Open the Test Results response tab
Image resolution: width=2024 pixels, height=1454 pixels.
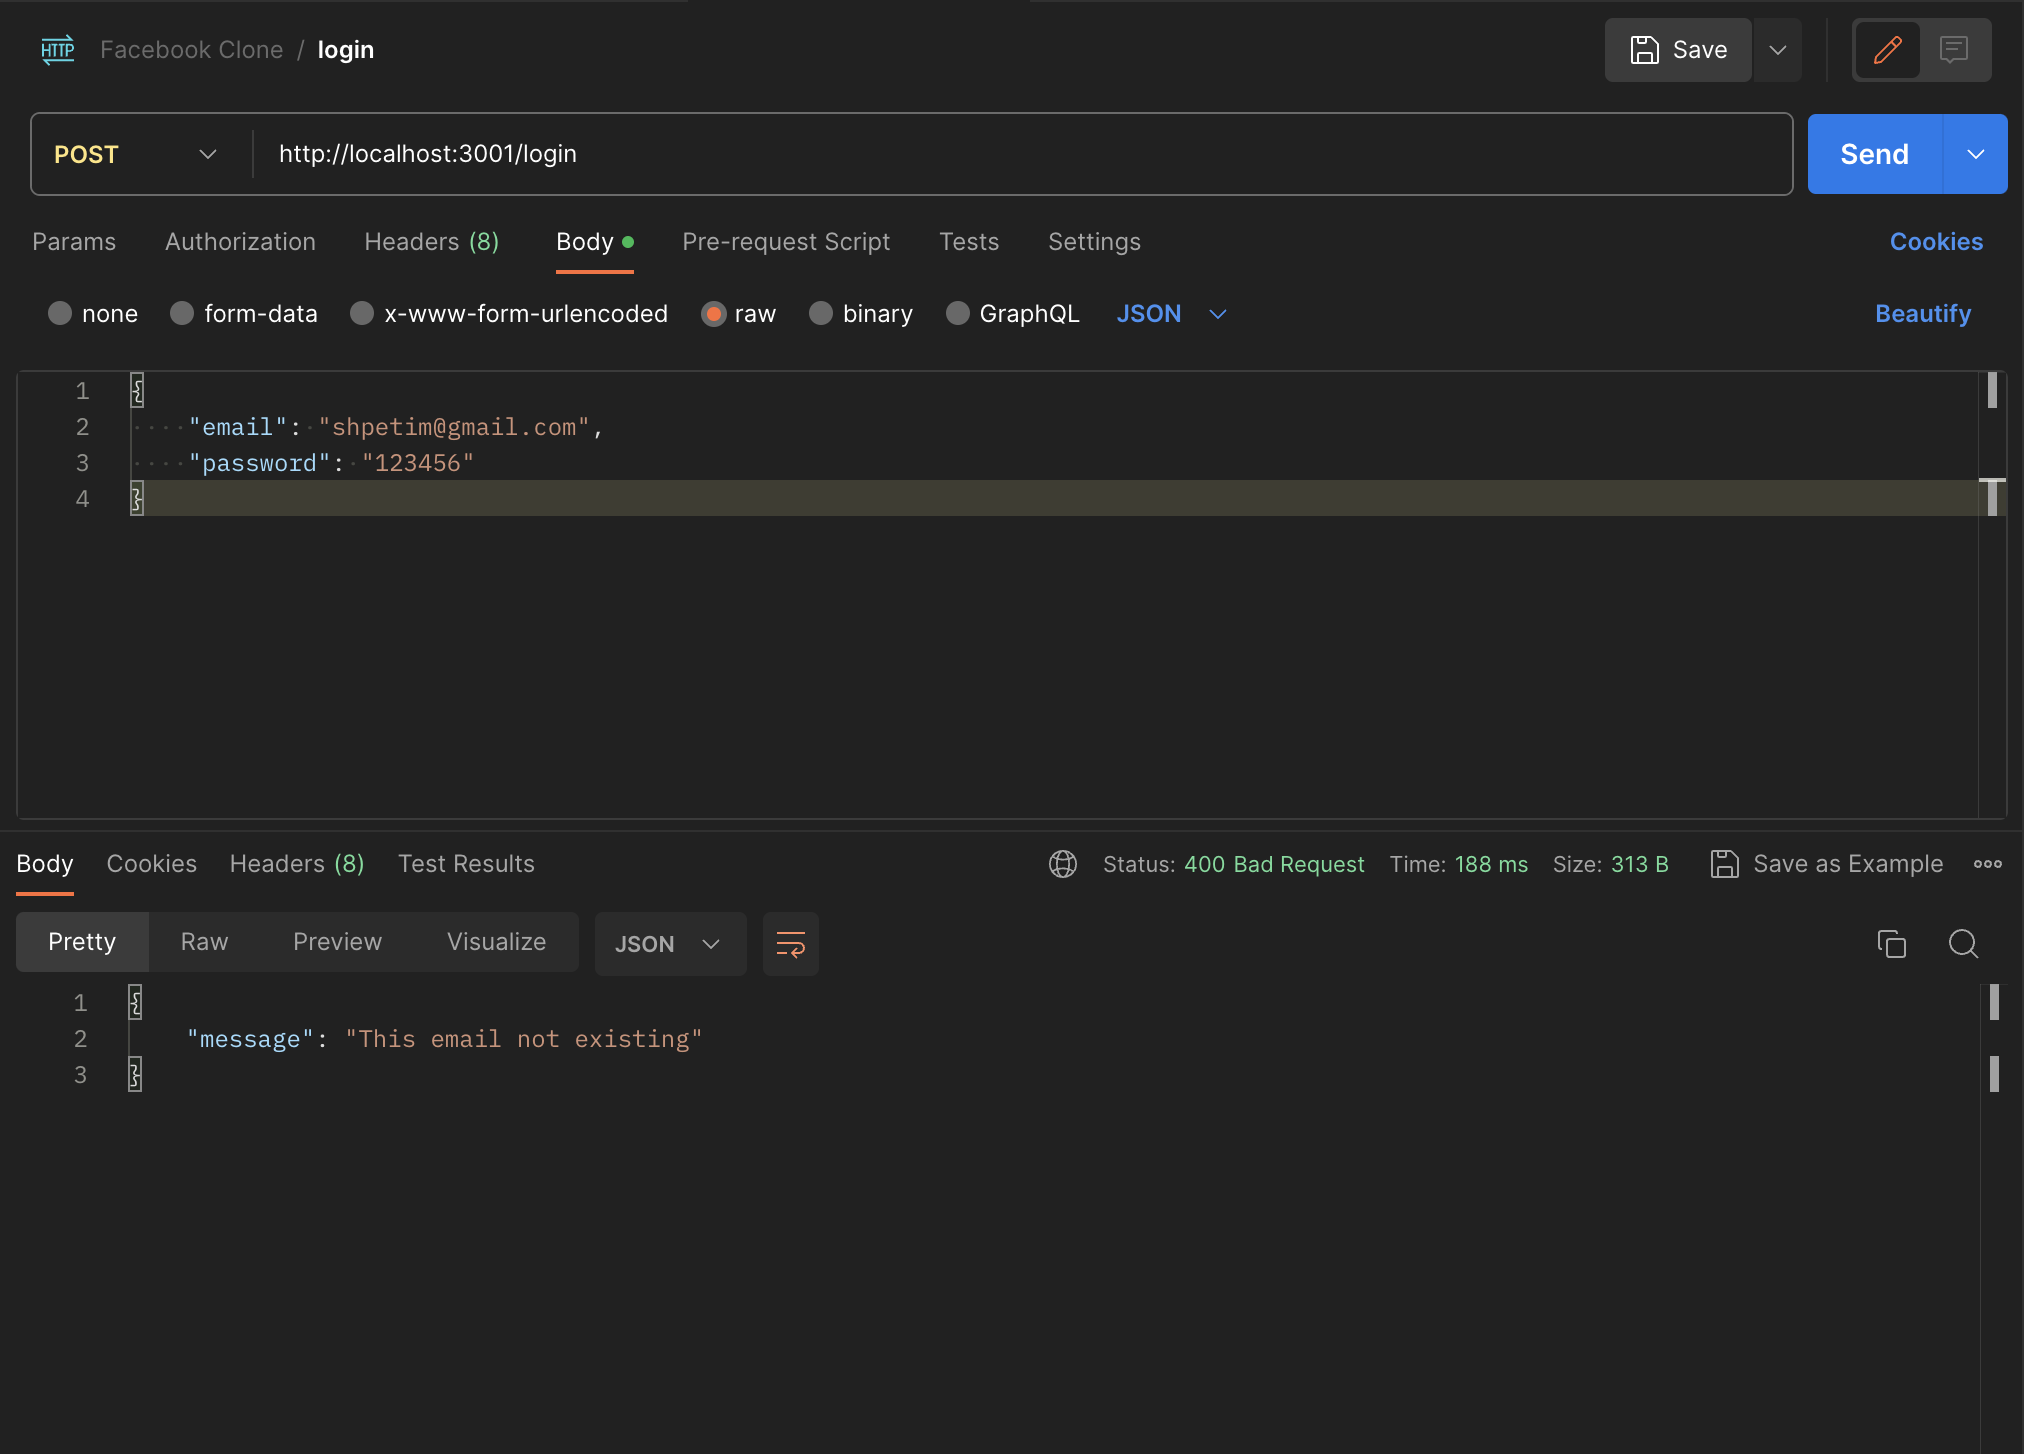coord(466,864)
